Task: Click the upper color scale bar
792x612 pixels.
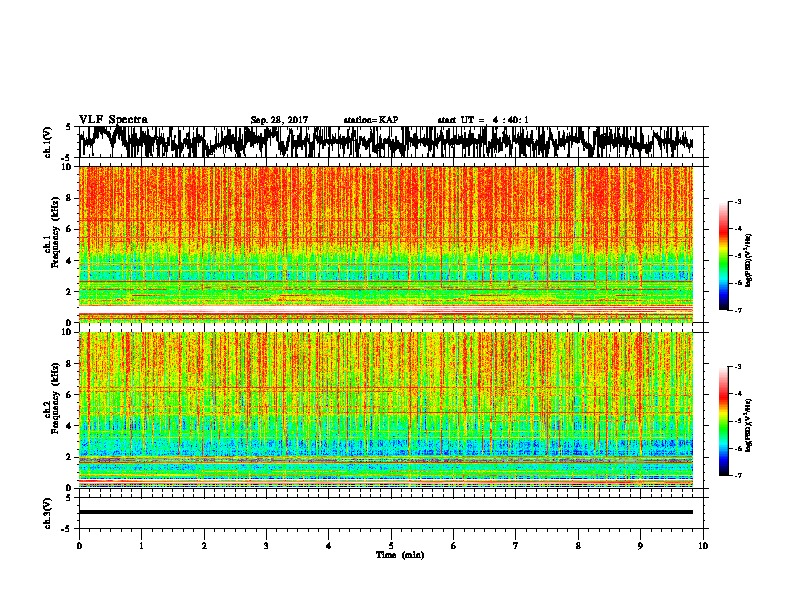Action: click(x=723, y=256)
